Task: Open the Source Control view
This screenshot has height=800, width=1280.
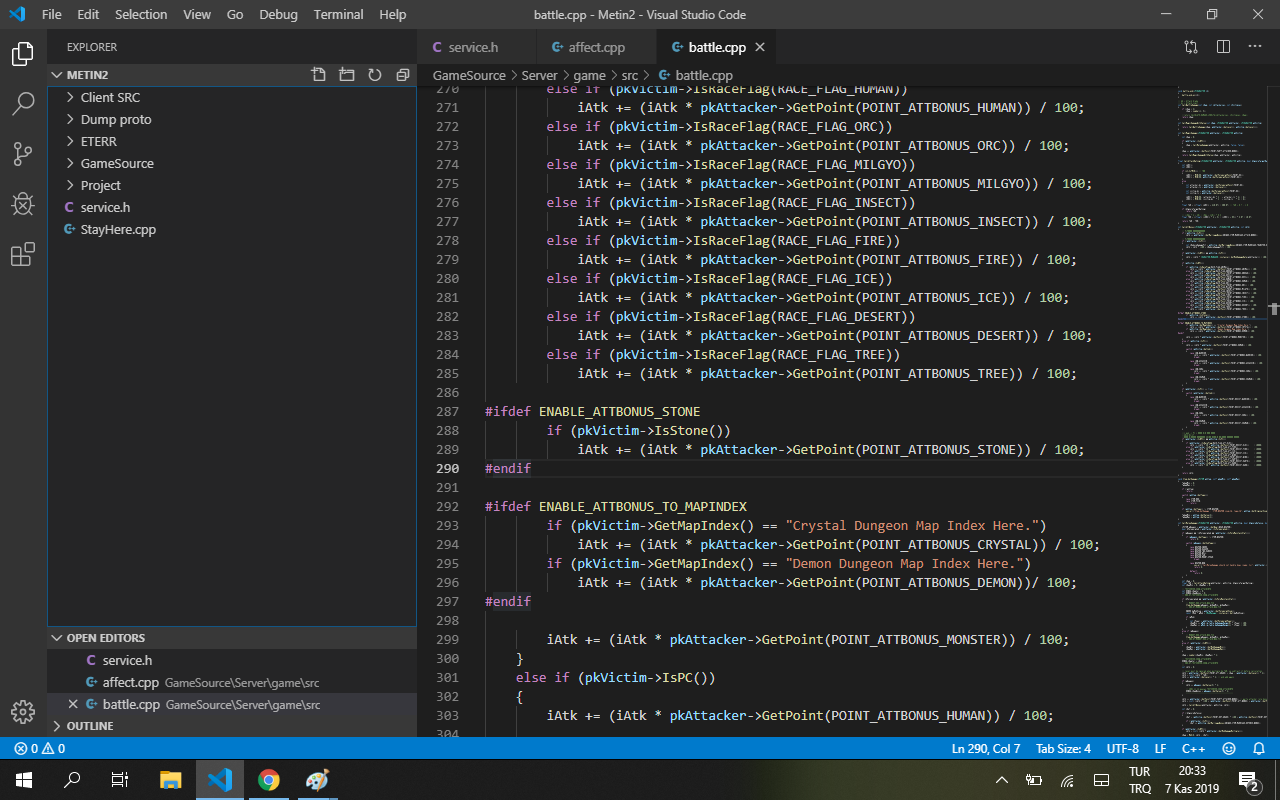Action: pyautogui.click(x=23, y=153)
